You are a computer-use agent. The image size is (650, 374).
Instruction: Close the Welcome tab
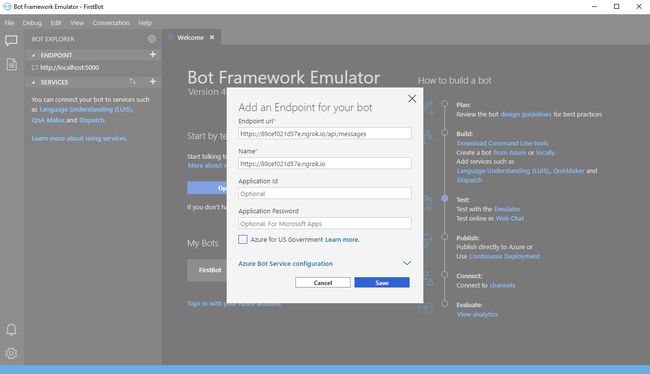pyautogui.click(x=212, y=37)
